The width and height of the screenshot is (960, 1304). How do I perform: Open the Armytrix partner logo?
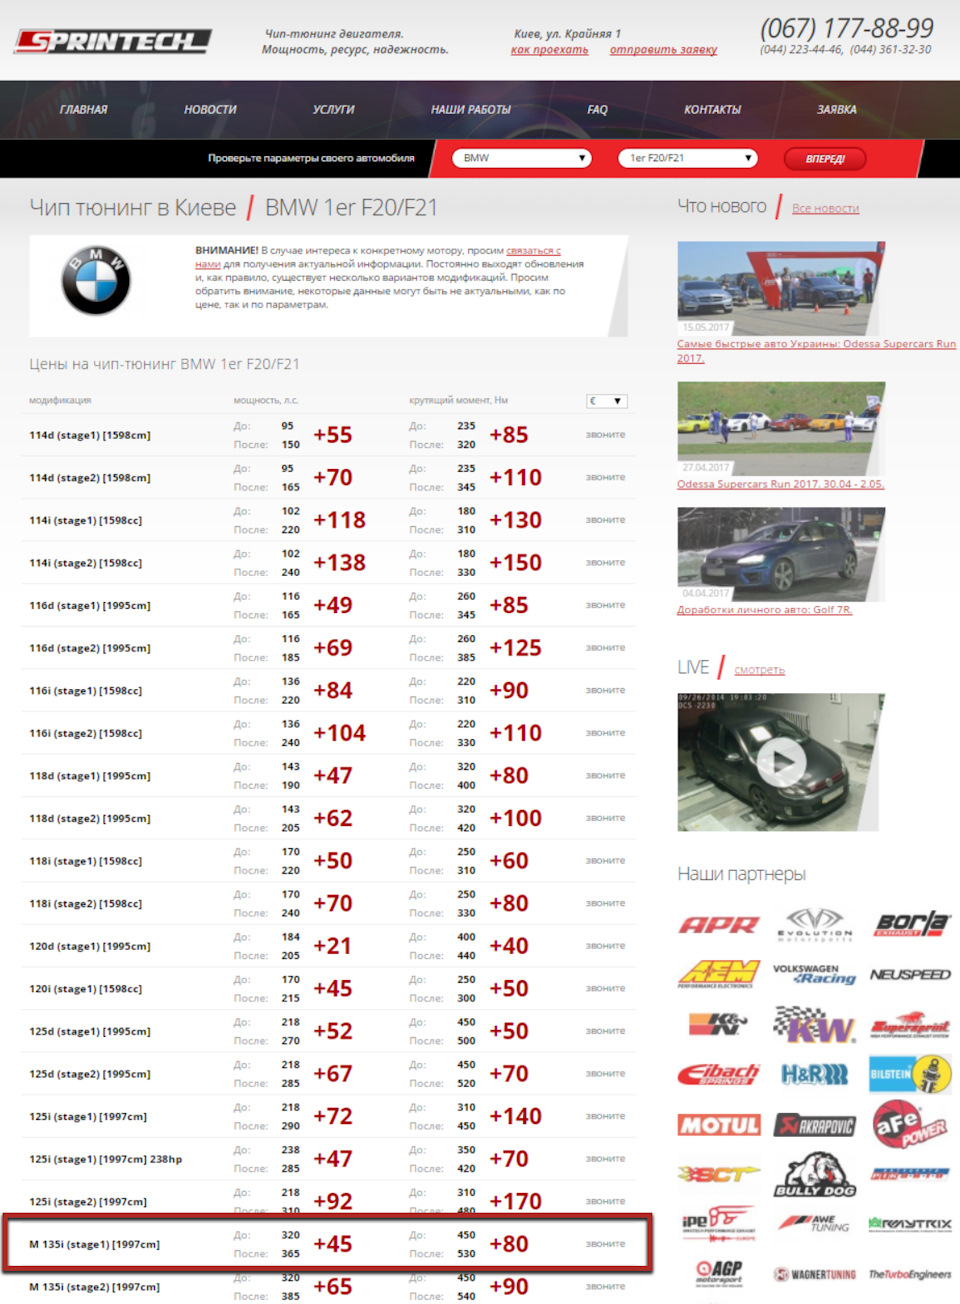(x=910, y=1223)
